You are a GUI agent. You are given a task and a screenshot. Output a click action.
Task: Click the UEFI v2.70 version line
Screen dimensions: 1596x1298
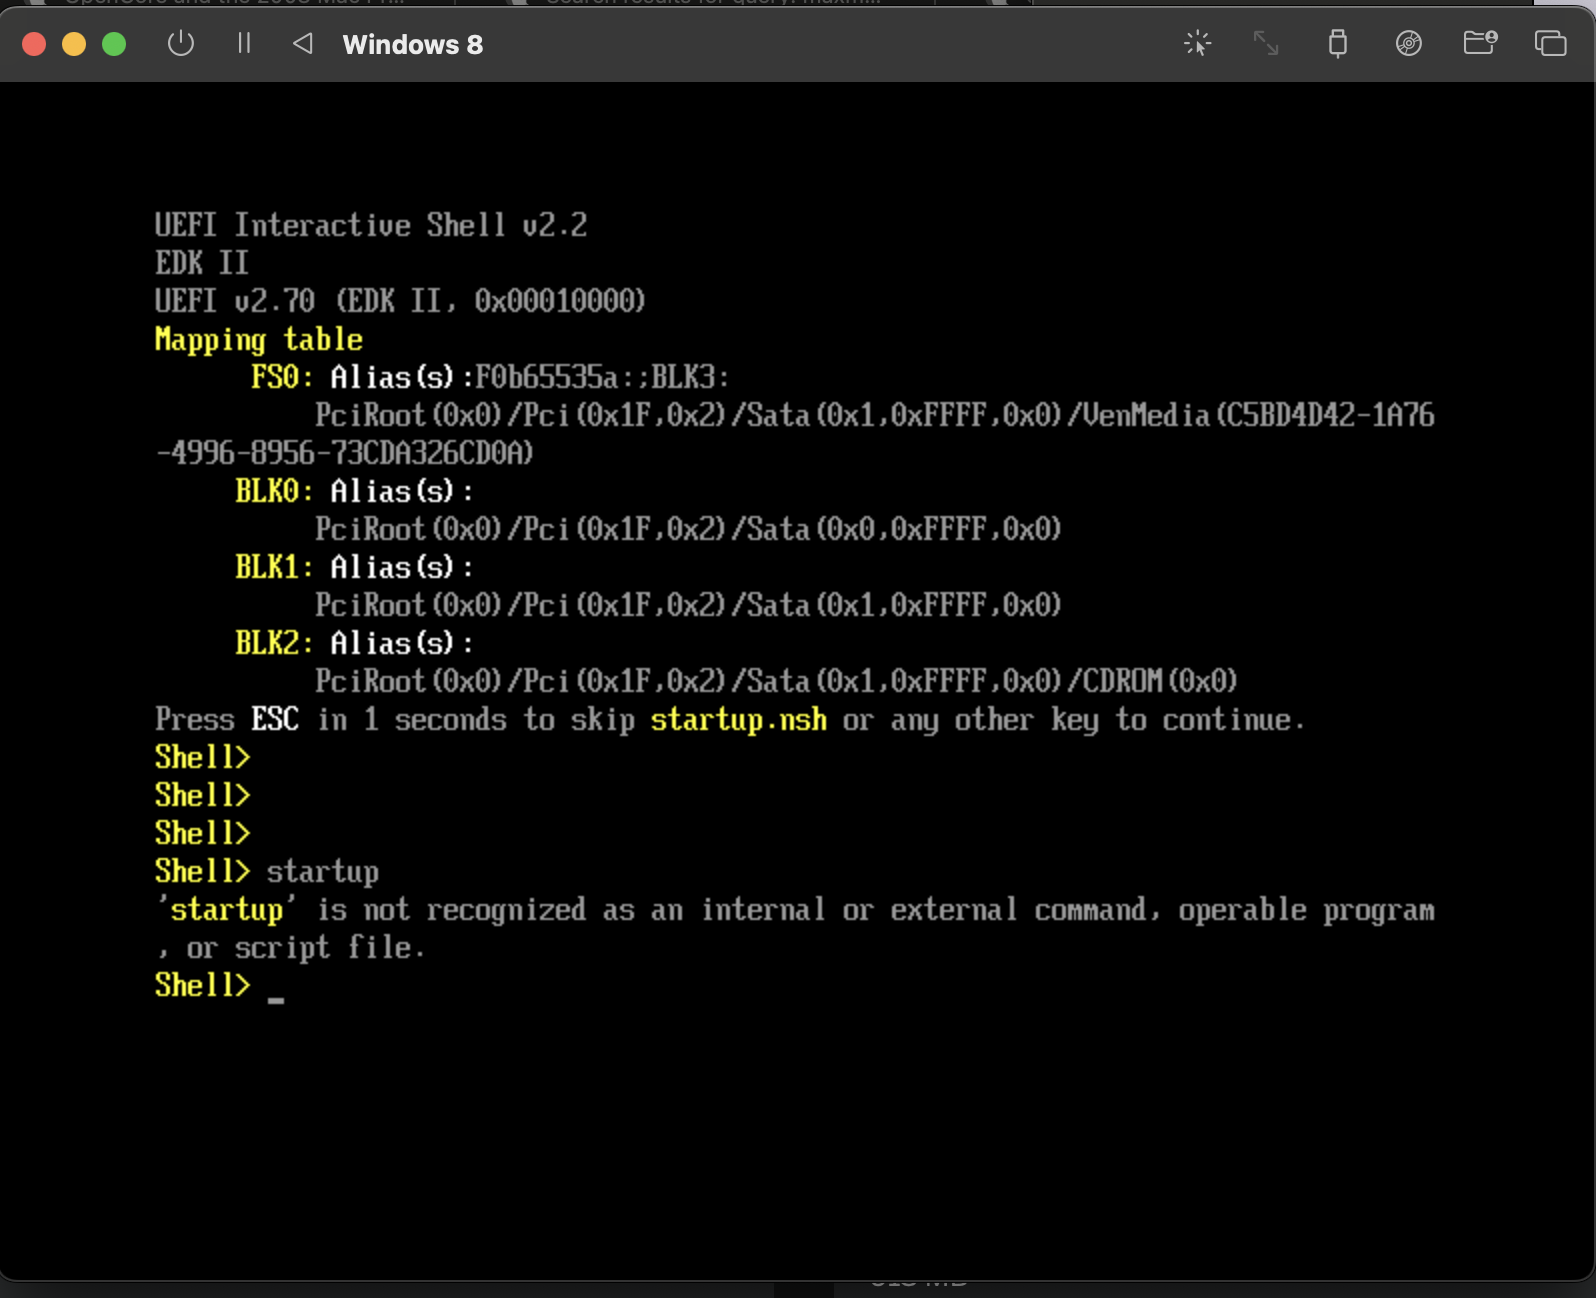tap(400, 301)
